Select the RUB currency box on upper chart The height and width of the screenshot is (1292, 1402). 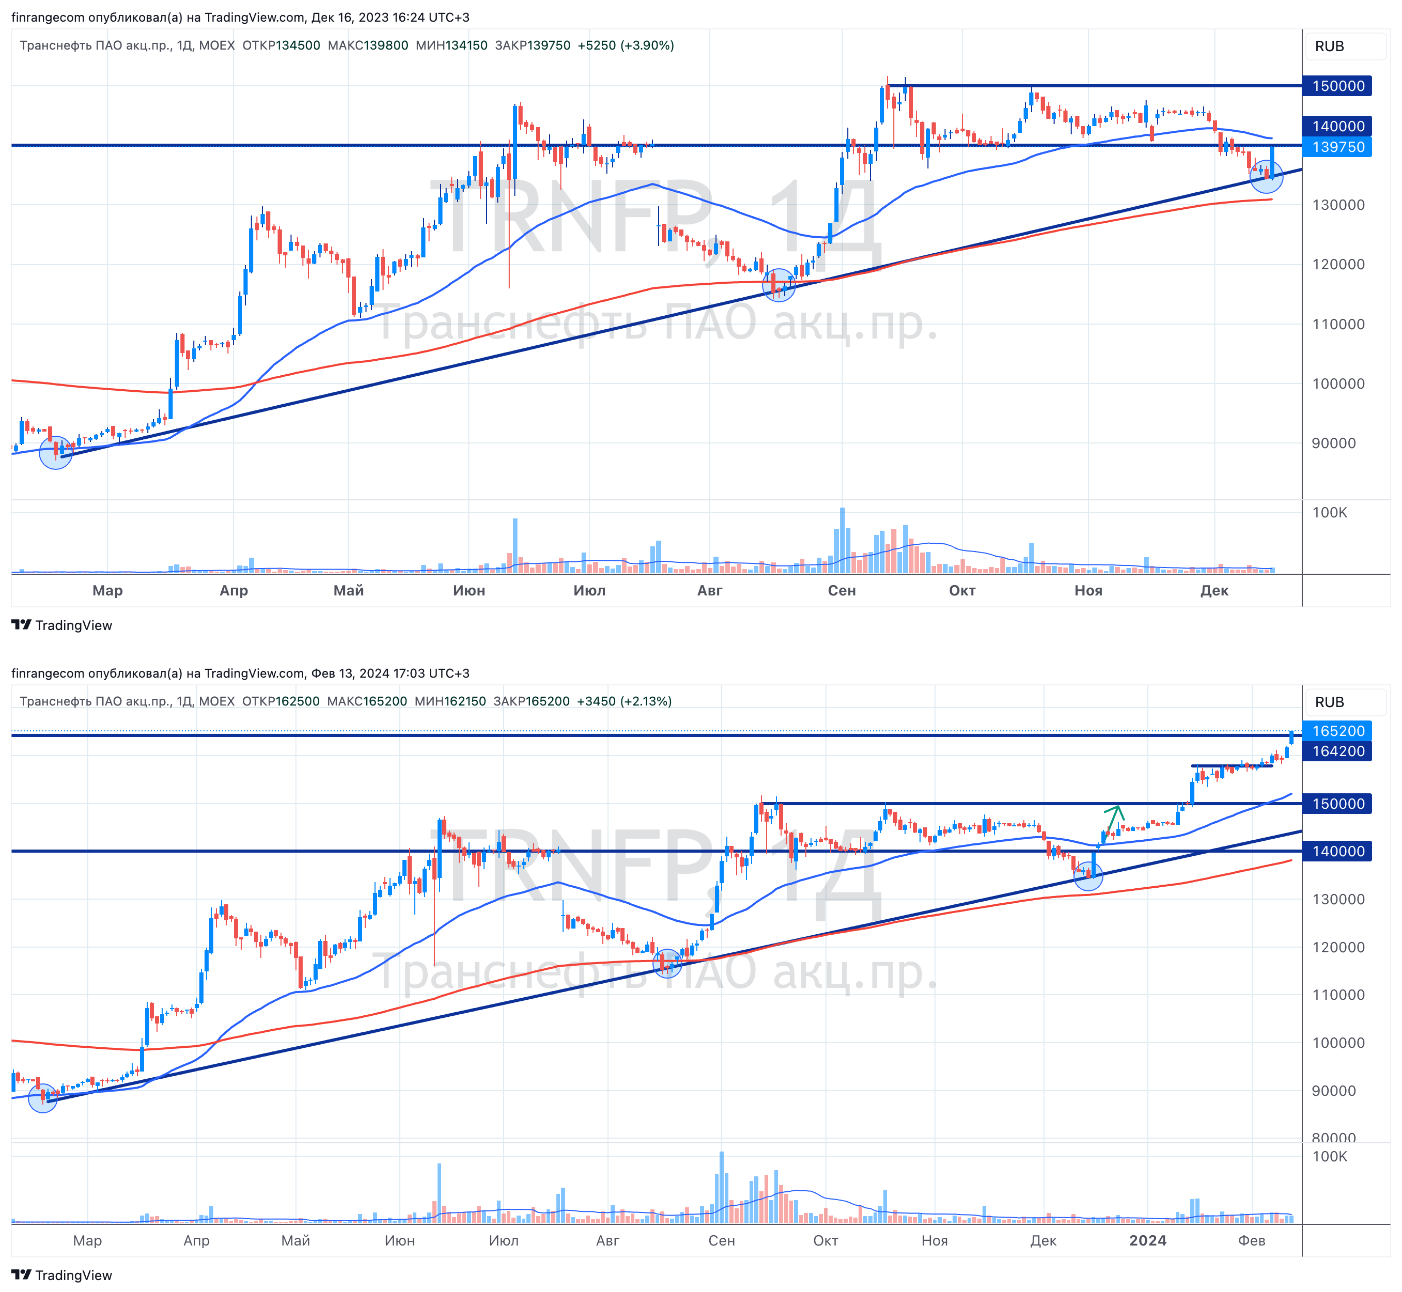click(x=1346, y=46)
